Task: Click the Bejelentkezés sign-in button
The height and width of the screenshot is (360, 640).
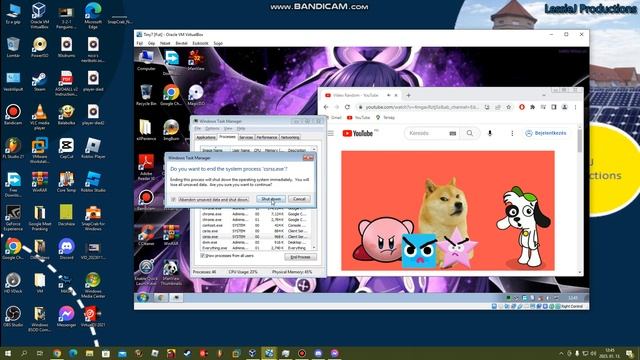Action: pos(546,133)
